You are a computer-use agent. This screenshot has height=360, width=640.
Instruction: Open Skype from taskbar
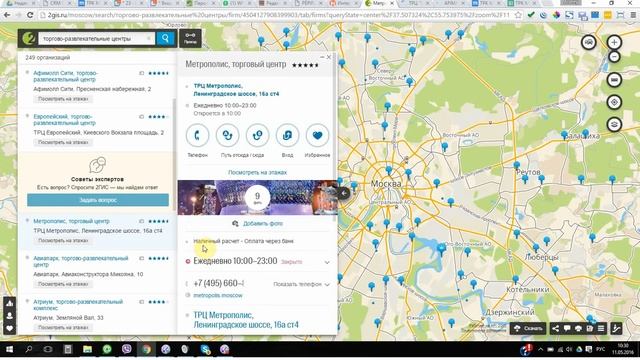click(205, 349)
